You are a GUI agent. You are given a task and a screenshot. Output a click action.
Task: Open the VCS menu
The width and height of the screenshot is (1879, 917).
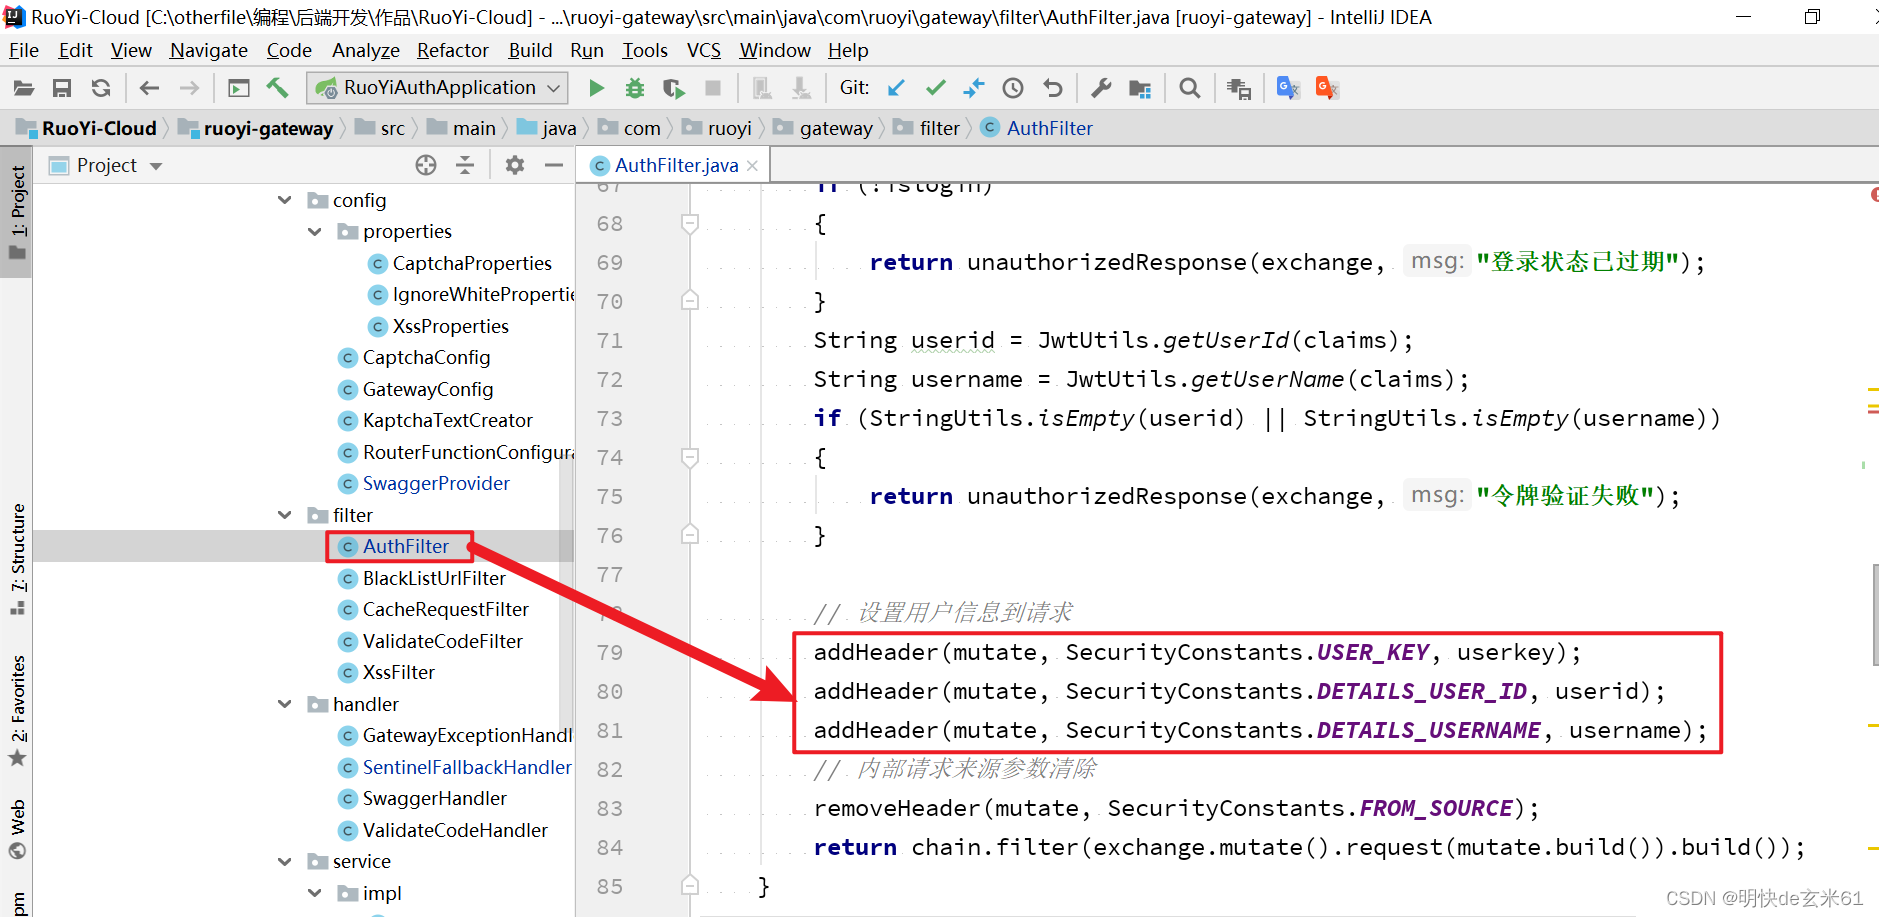pos(704,50)
